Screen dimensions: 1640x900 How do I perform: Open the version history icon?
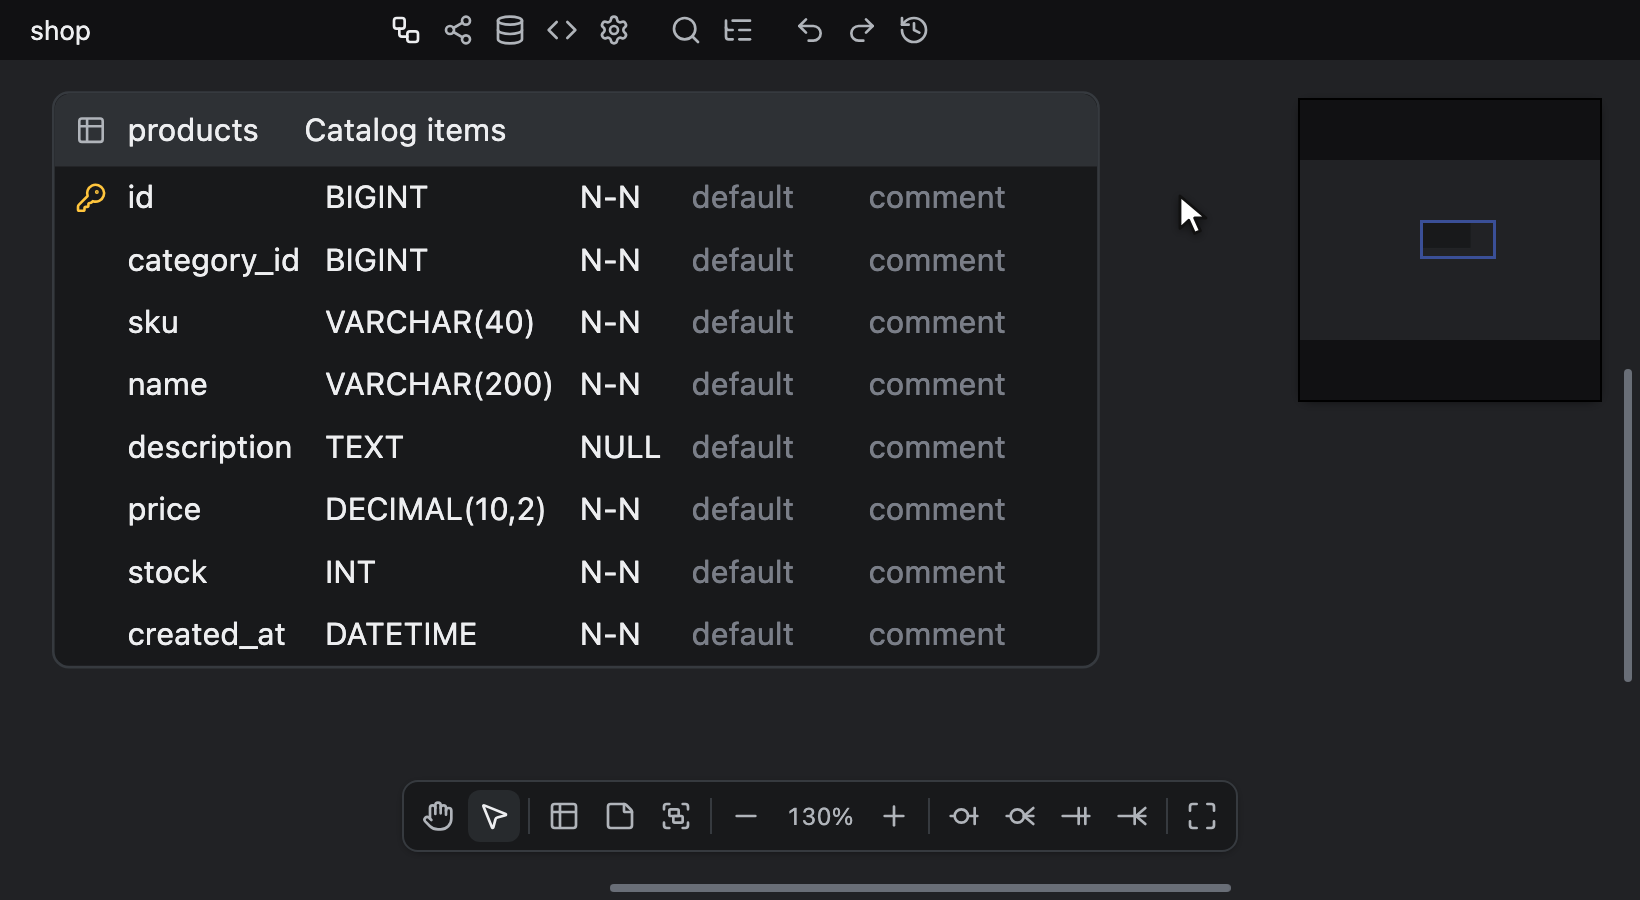pos(914,30)
